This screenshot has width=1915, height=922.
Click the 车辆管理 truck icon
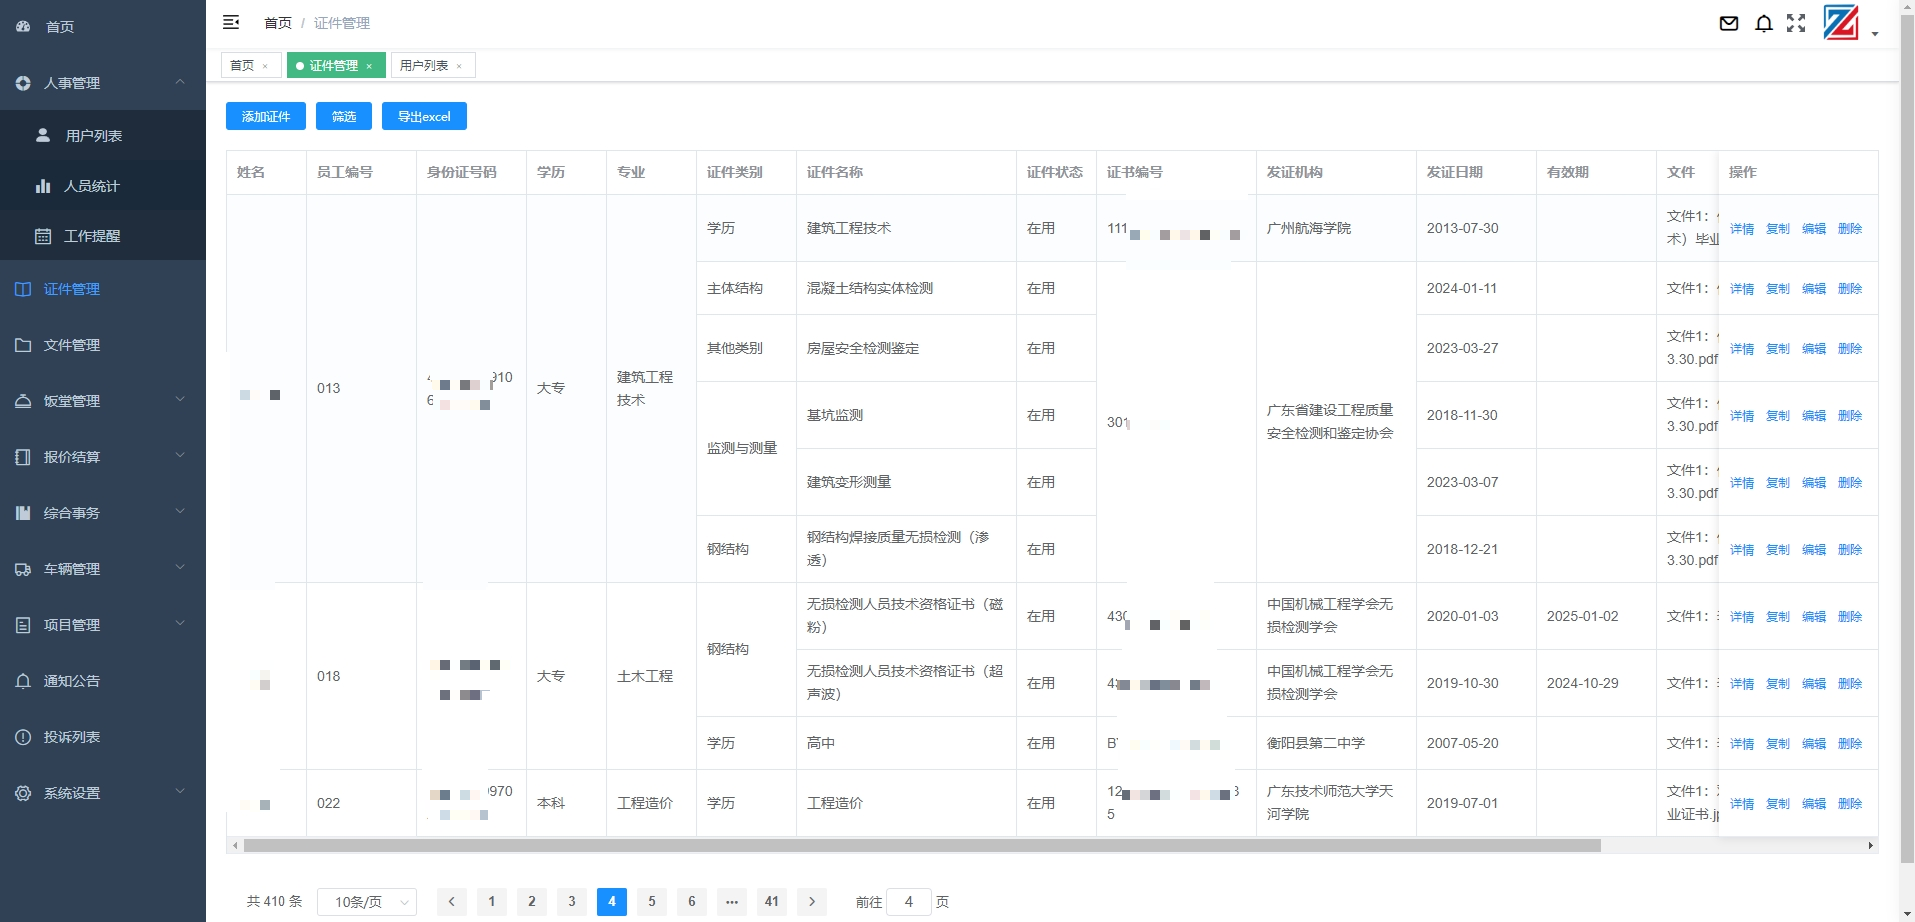[23, 569]
